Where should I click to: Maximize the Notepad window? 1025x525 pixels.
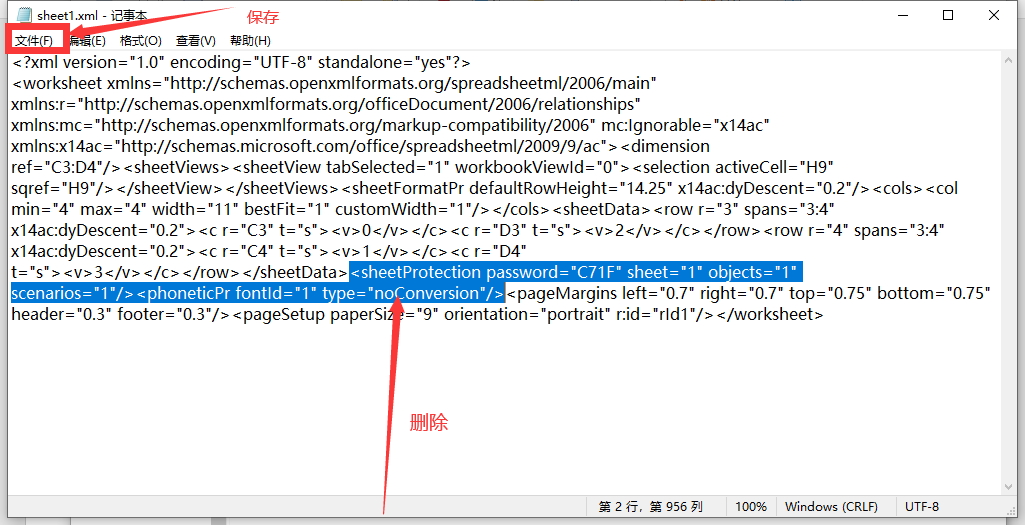click(x=948, y=15)
